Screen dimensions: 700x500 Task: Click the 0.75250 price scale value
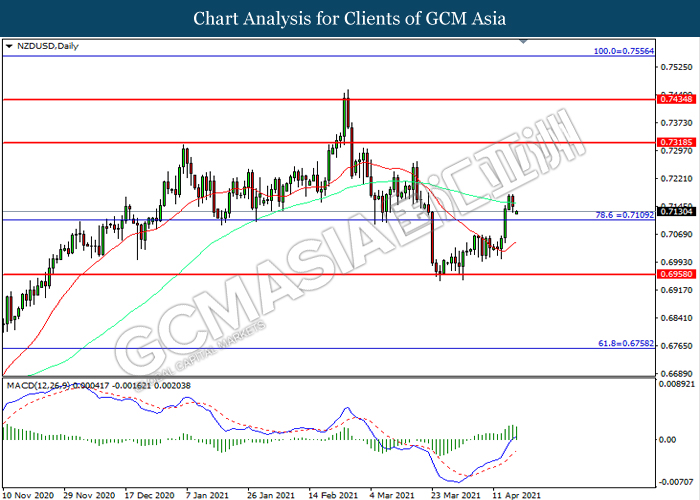[676, 67]
